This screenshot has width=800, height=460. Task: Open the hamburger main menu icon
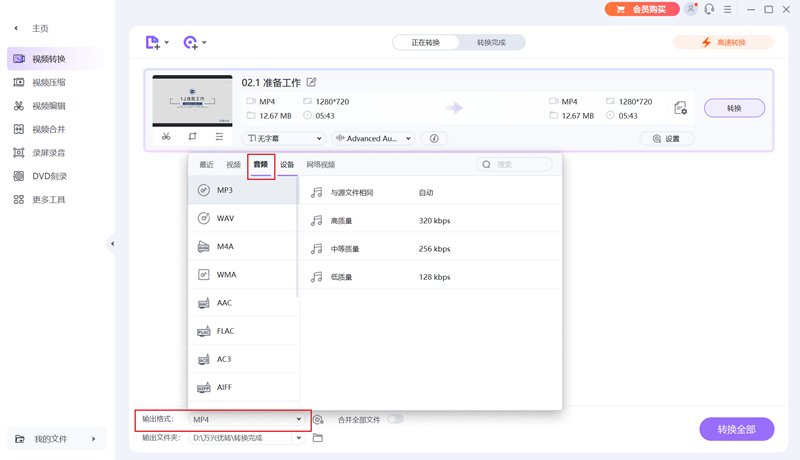(728, 9)
